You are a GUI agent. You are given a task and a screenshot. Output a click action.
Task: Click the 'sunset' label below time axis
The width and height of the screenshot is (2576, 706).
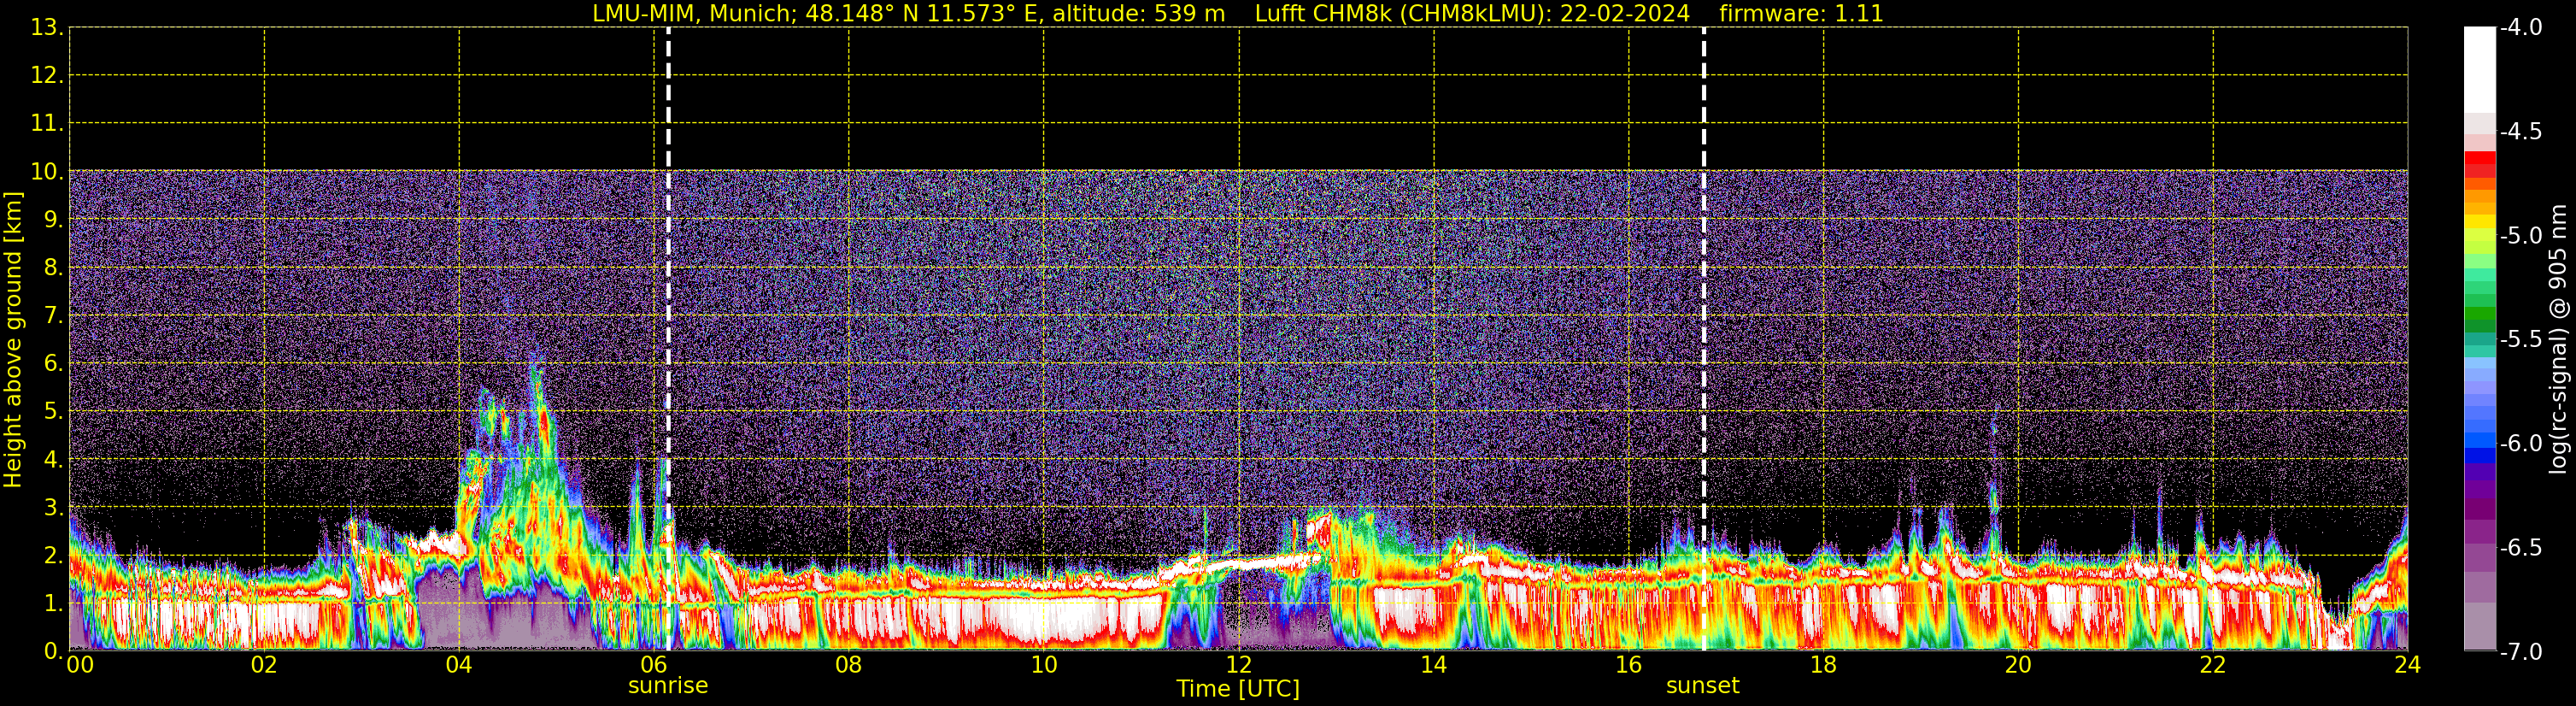coord(1703,686)
